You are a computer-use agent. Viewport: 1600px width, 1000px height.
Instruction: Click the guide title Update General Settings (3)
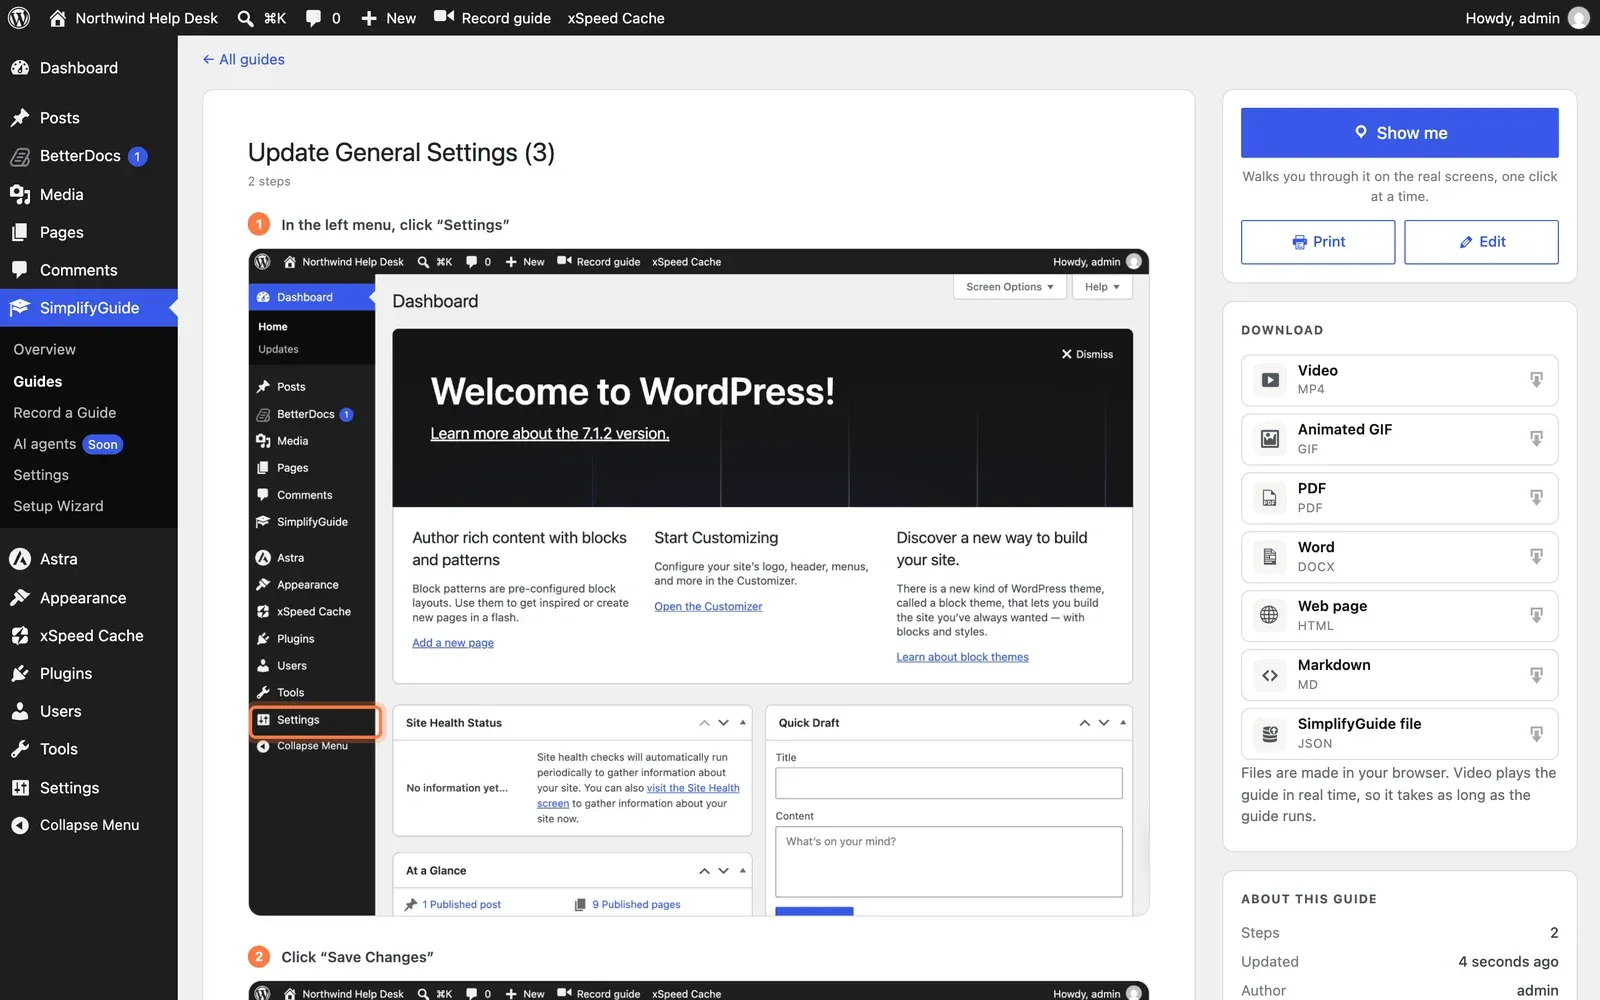[x=401, y=152]
